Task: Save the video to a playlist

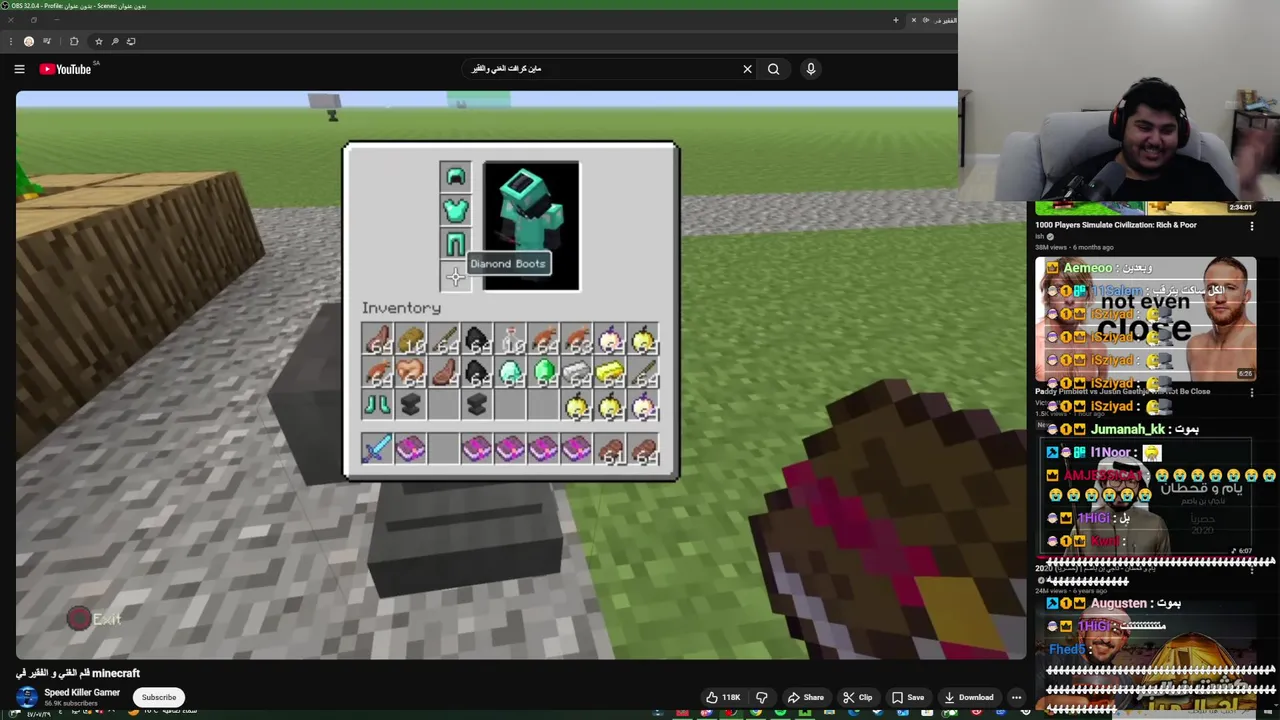Action: point(907,697)
